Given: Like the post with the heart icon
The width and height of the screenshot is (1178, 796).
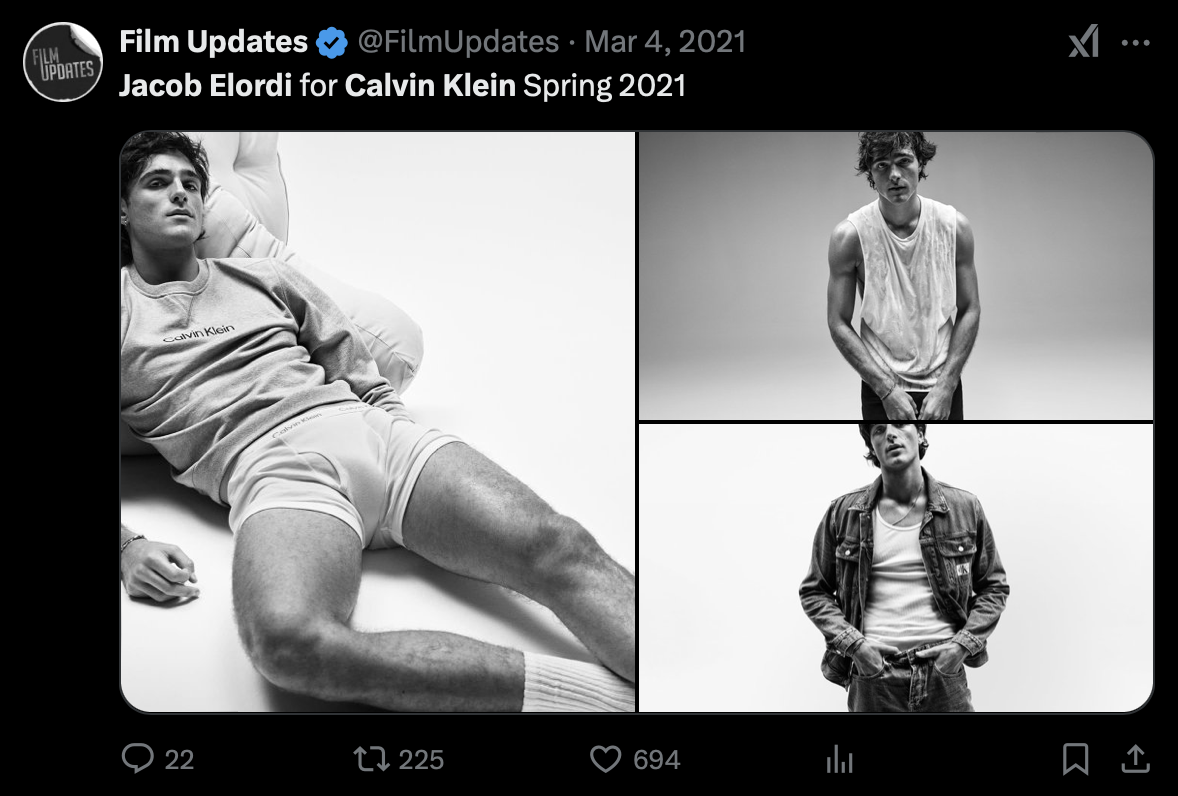Looking at the screenshot, I should (x=605, y=760).
